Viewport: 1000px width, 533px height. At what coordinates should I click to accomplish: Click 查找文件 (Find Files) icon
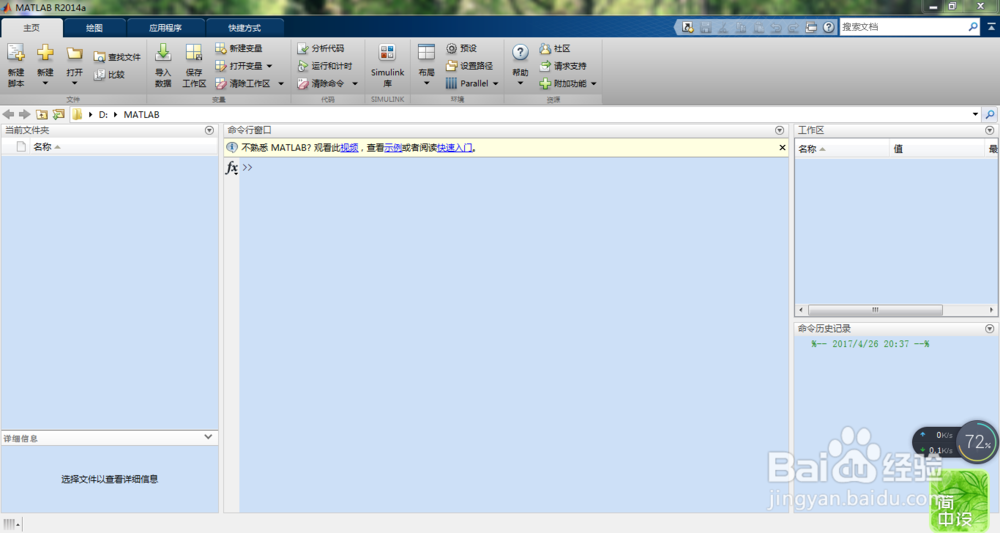[99, 57]
